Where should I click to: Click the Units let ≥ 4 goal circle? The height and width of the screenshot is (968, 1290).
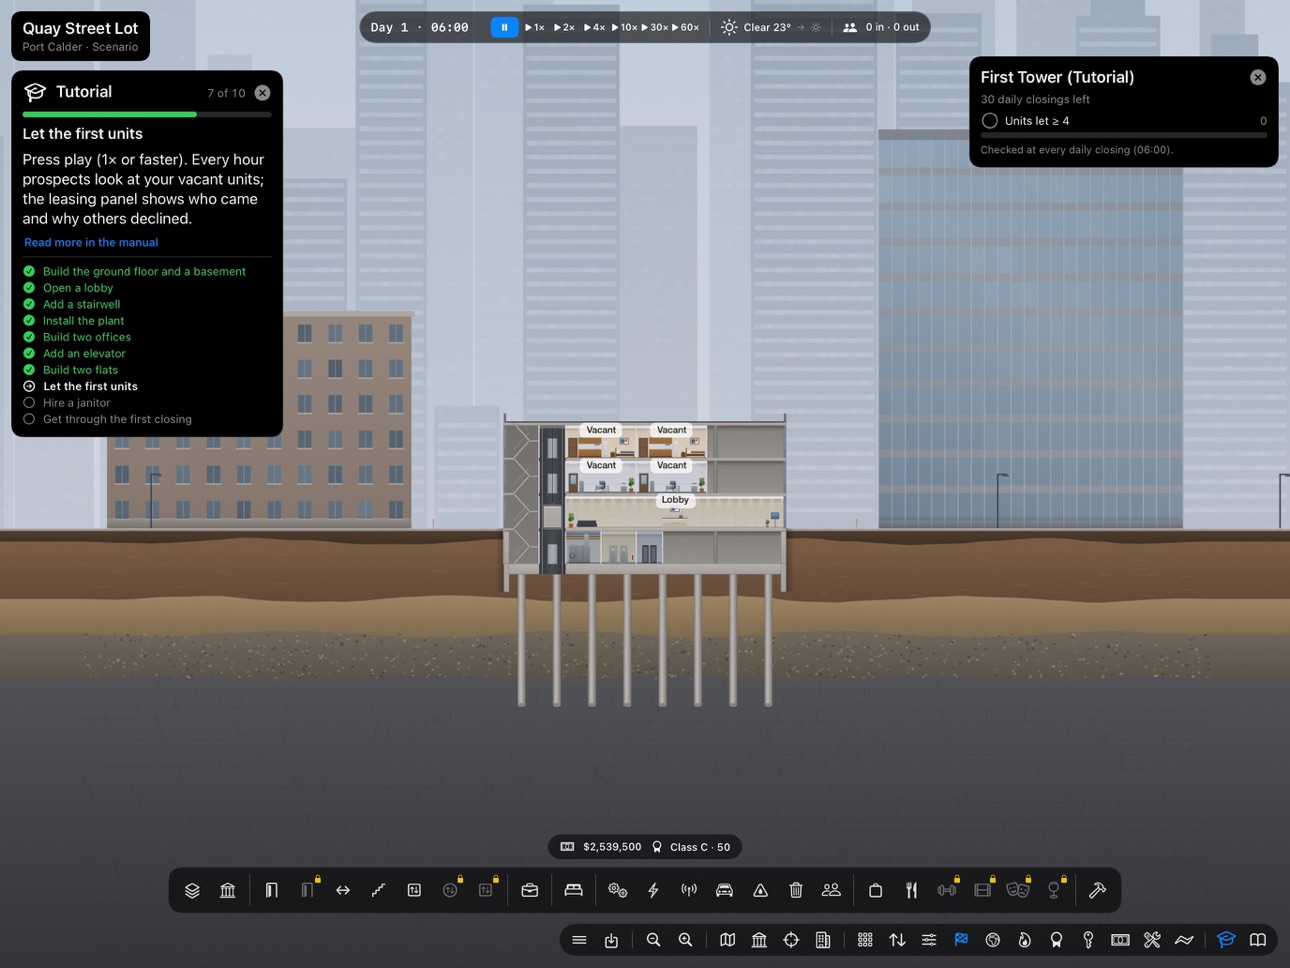coord(989,121)
